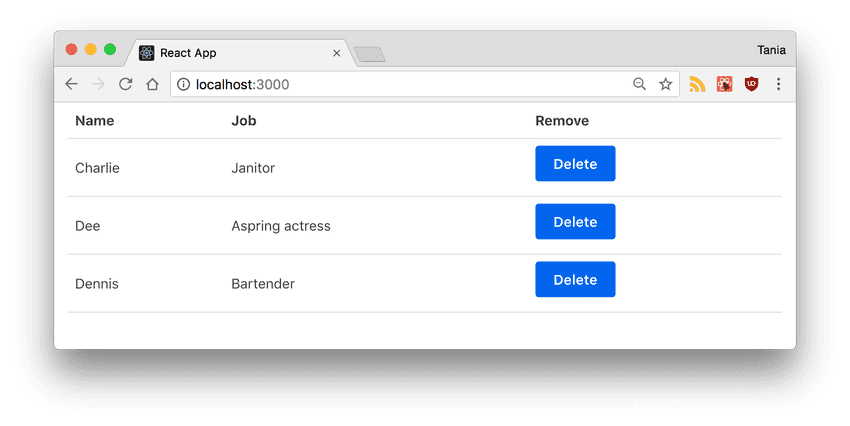850x426 pixels.
Task: Reload the page with the refresh icon
Action: 126,84
